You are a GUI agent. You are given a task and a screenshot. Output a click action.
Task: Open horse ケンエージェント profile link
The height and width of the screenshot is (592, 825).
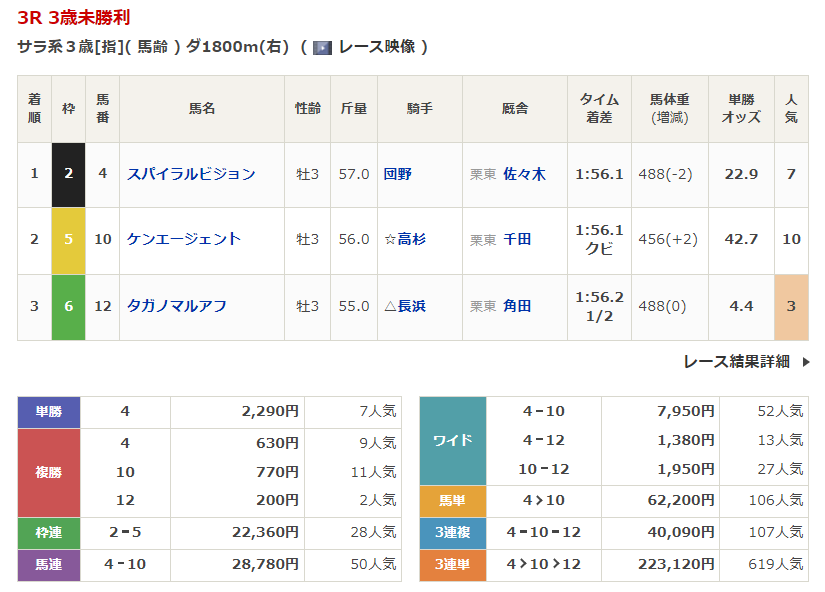tap(184, 239)
